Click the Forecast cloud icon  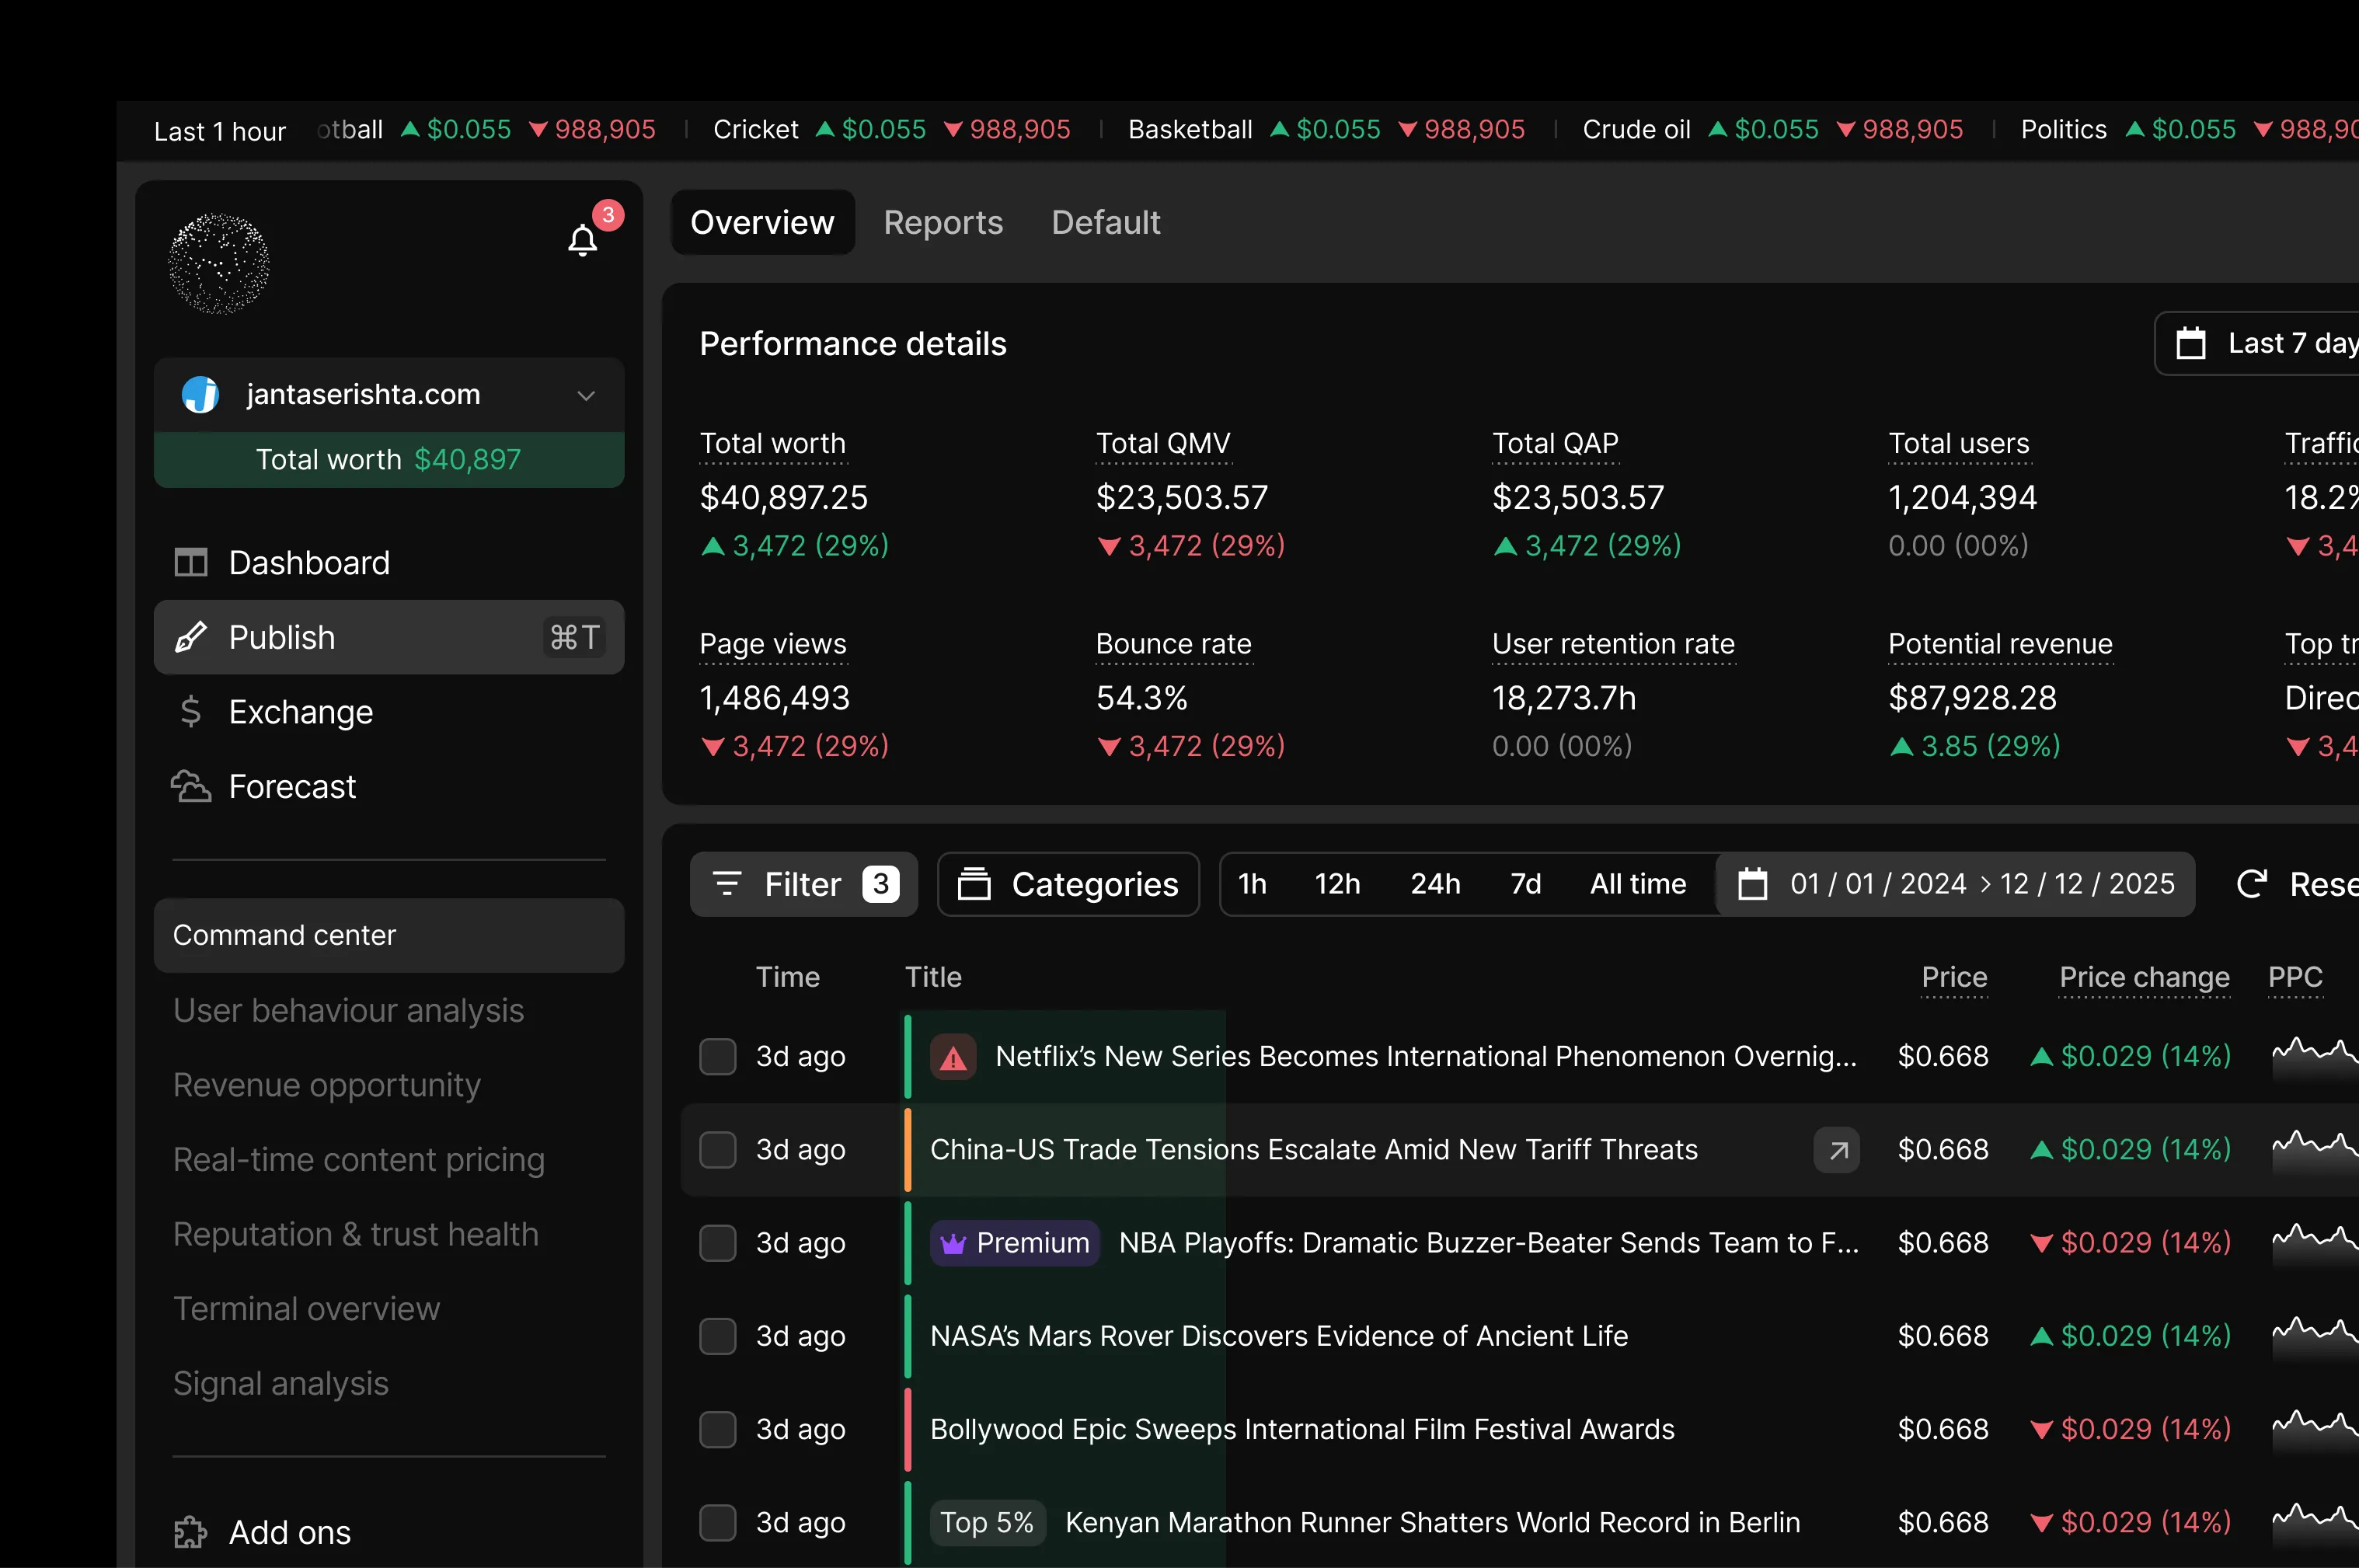[191, 787]
